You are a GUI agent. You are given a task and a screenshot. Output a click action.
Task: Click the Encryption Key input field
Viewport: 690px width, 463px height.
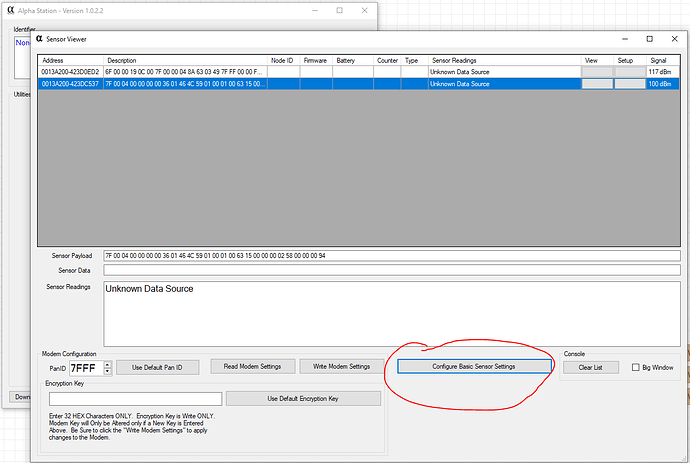pyautogui.click(x=136, y=399)
